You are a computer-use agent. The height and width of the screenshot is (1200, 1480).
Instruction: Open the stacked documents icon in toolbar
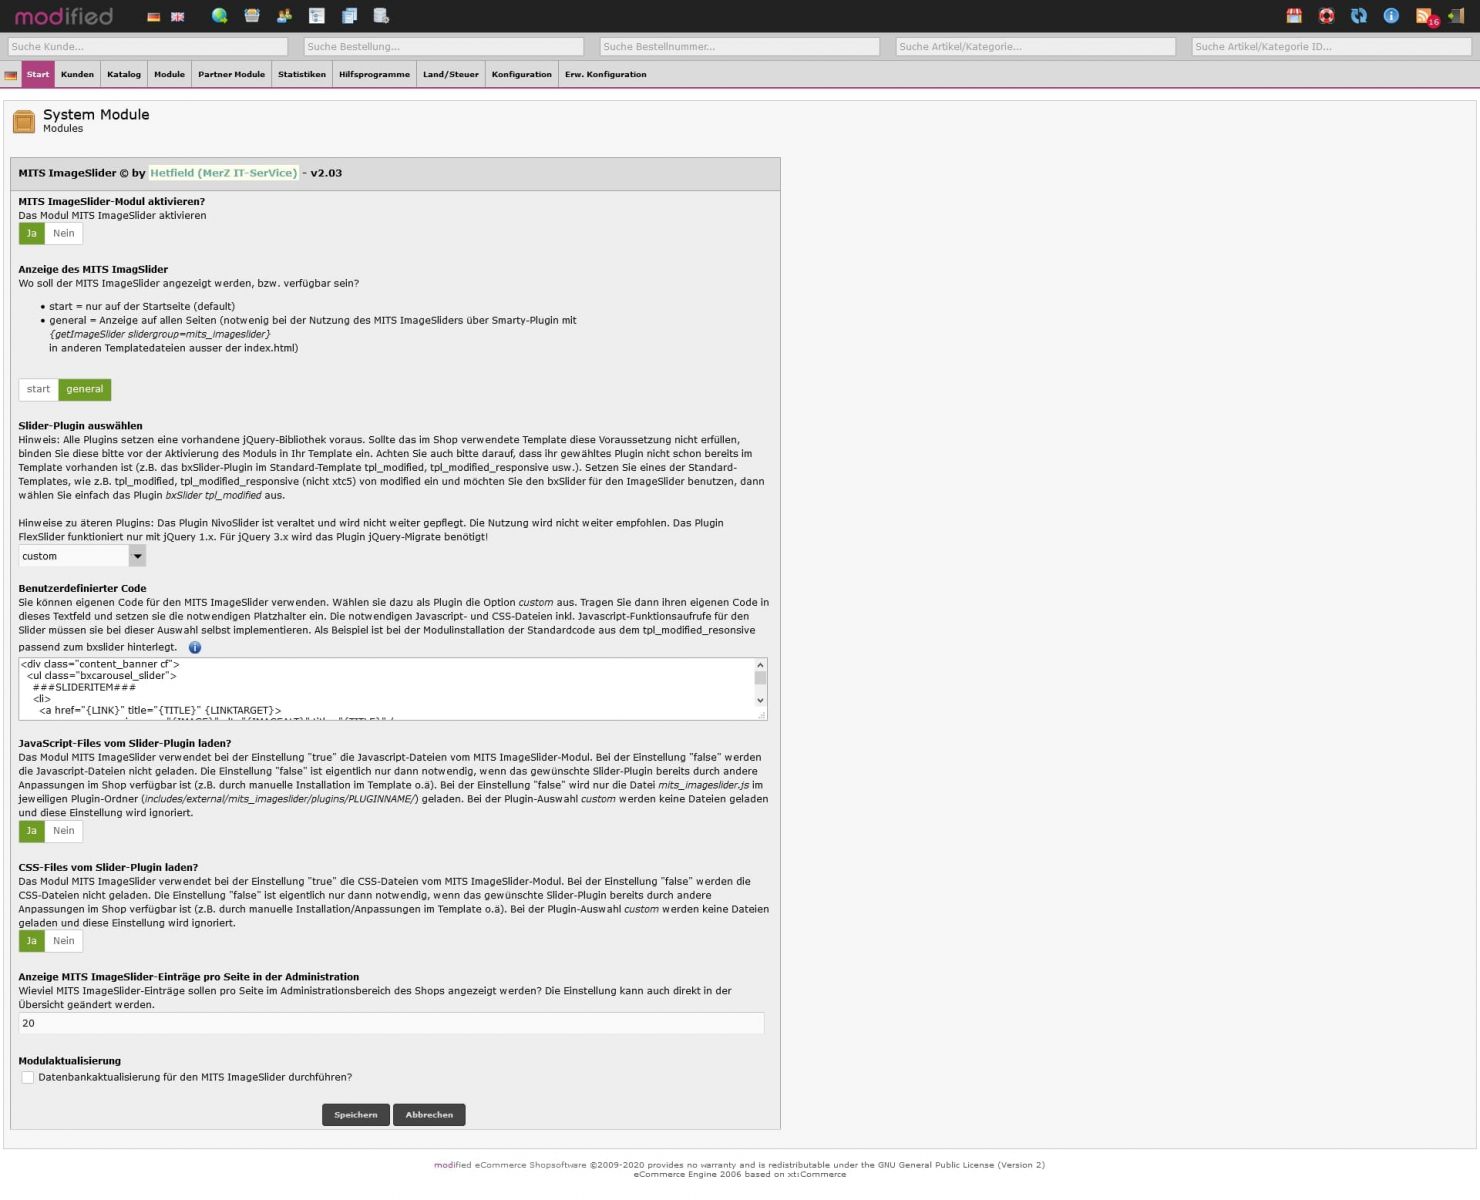coord(349,16)
